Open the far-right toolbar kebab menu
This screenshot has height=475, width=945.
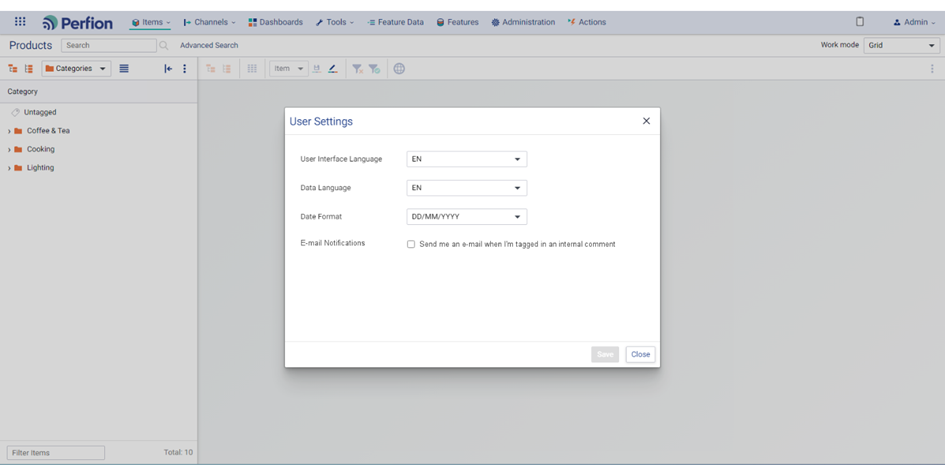(932, 69)
